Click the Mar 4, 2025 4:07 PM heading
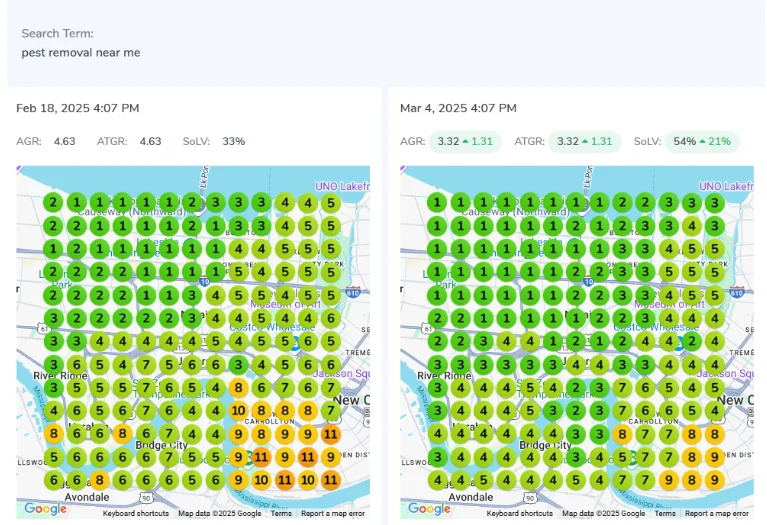This screenshot has width=767, height=525. [458, 108]
